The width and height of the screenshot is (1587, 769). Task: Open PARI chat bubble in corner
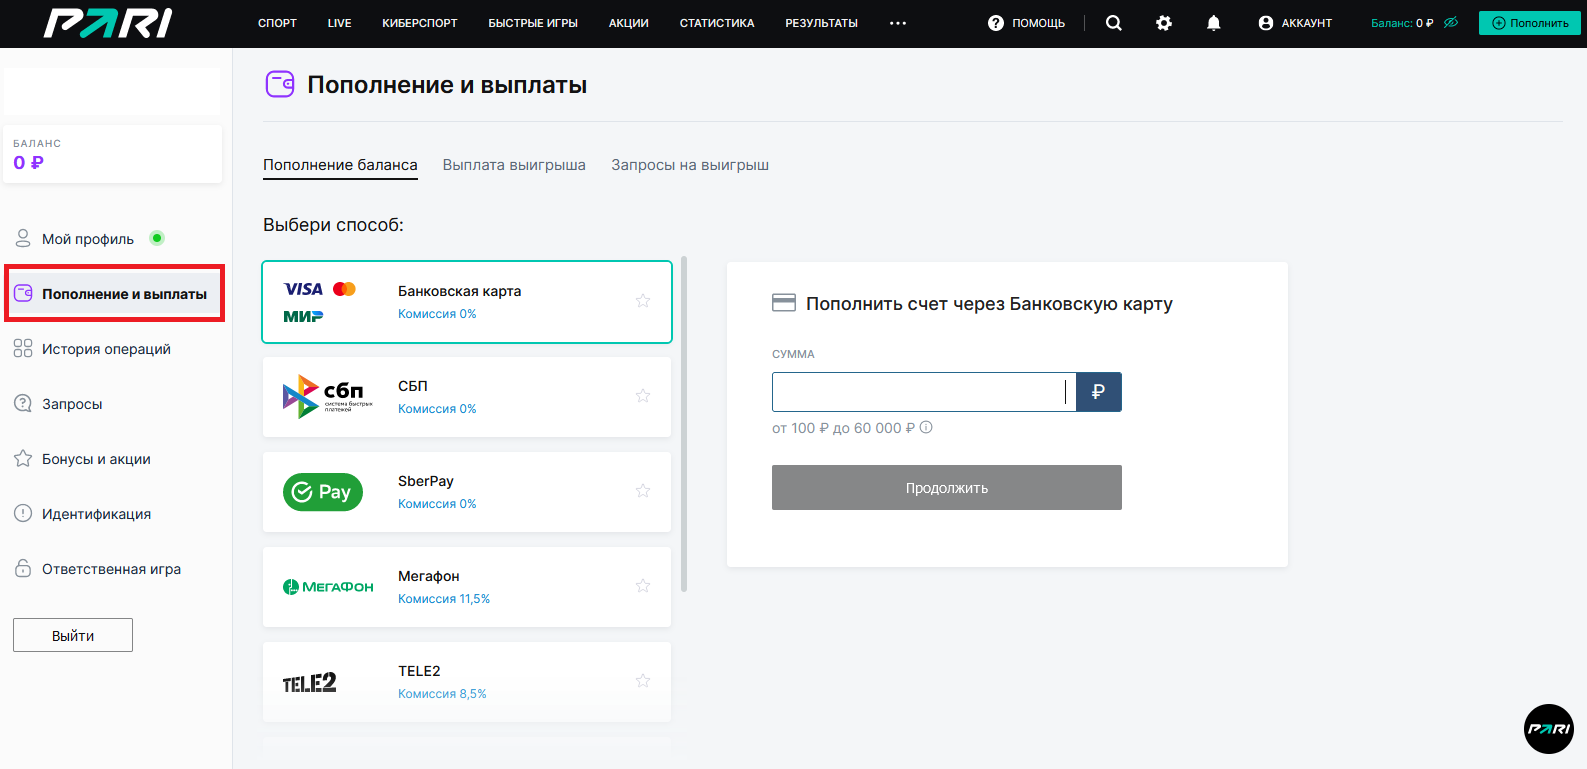(x=1548, y=729)
